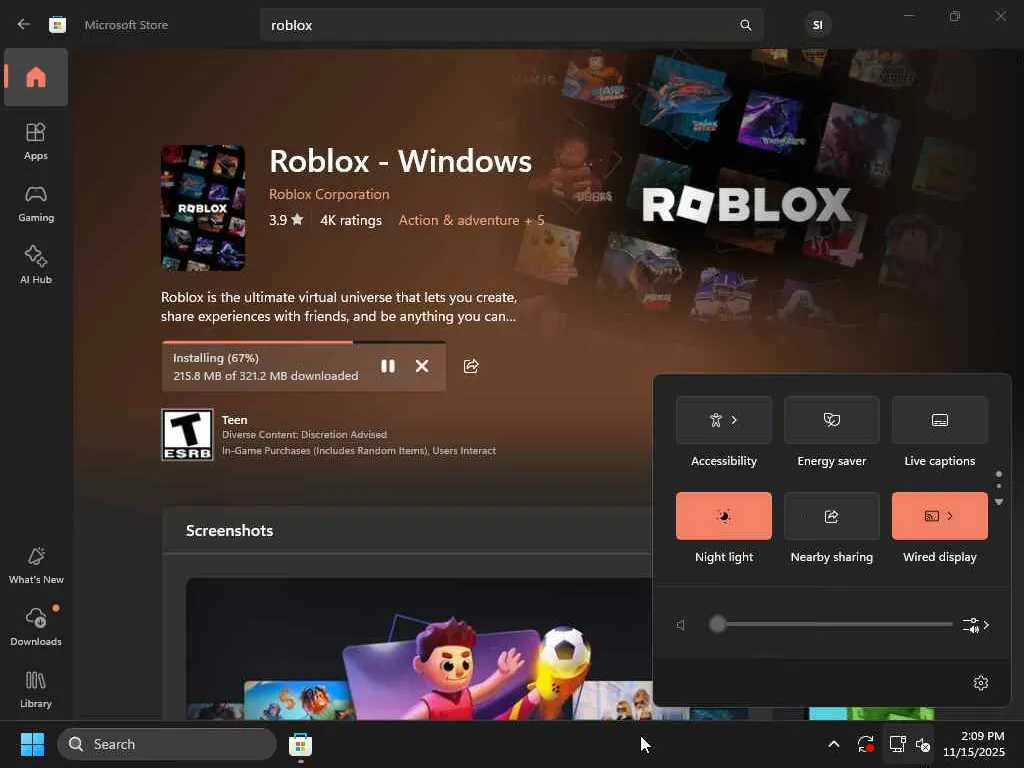Go back using the back arrow

[x=24, y=25]
